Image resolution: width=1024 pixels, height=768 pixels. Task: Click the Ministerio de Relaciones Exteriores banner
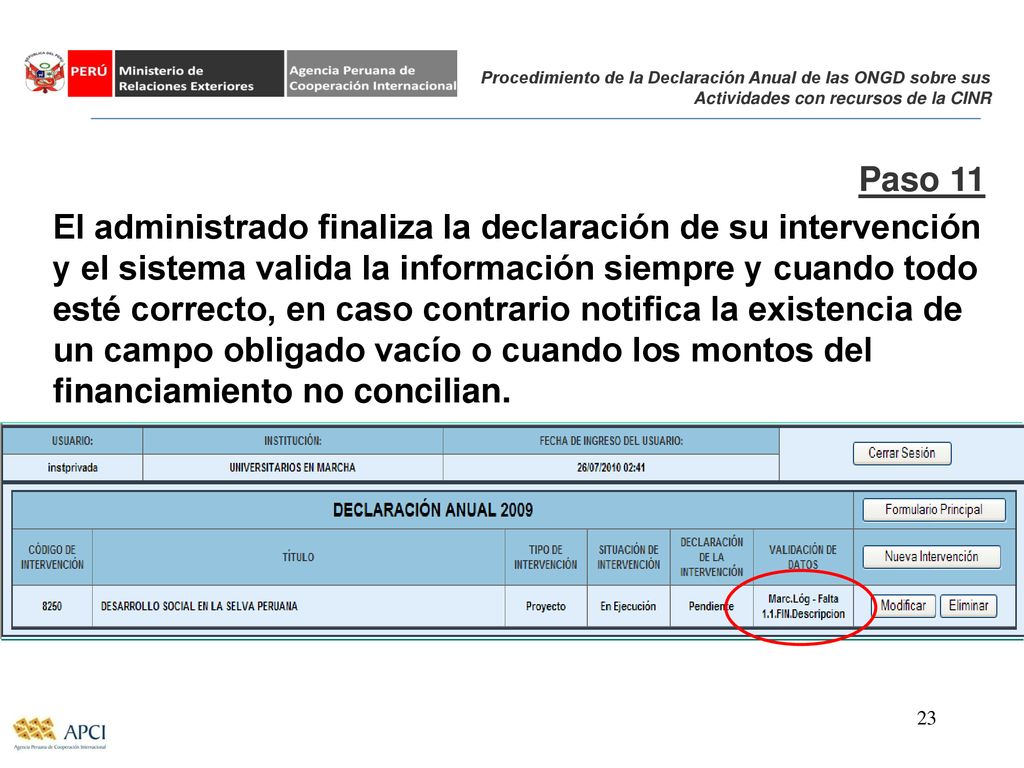pyautogui.click(x=199, y=73)
